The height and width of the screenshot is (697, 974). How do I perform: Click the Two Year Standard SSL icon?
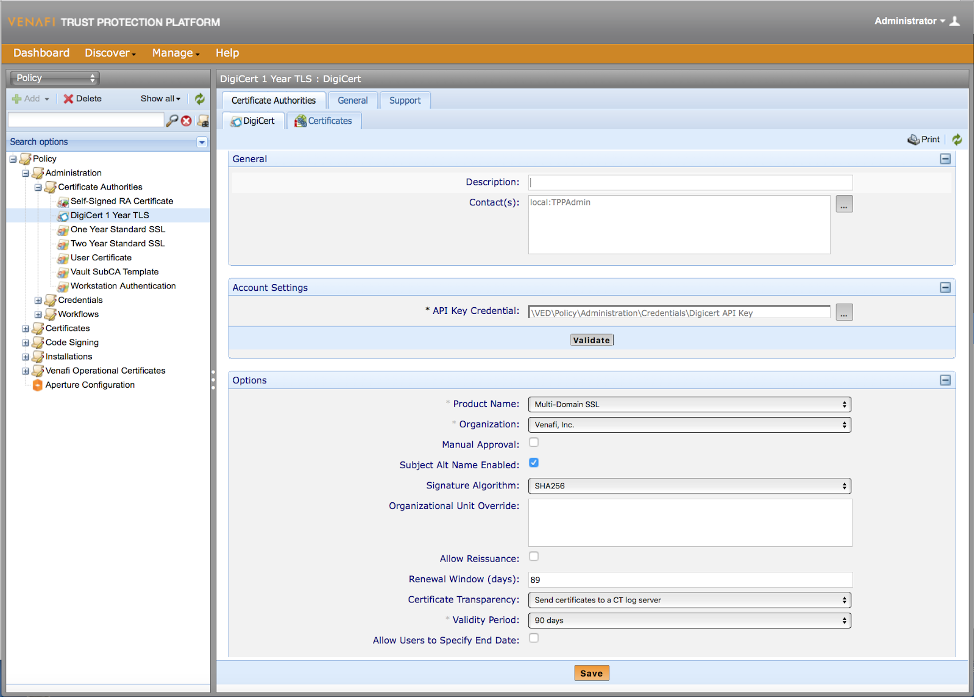tap(63, 244)
